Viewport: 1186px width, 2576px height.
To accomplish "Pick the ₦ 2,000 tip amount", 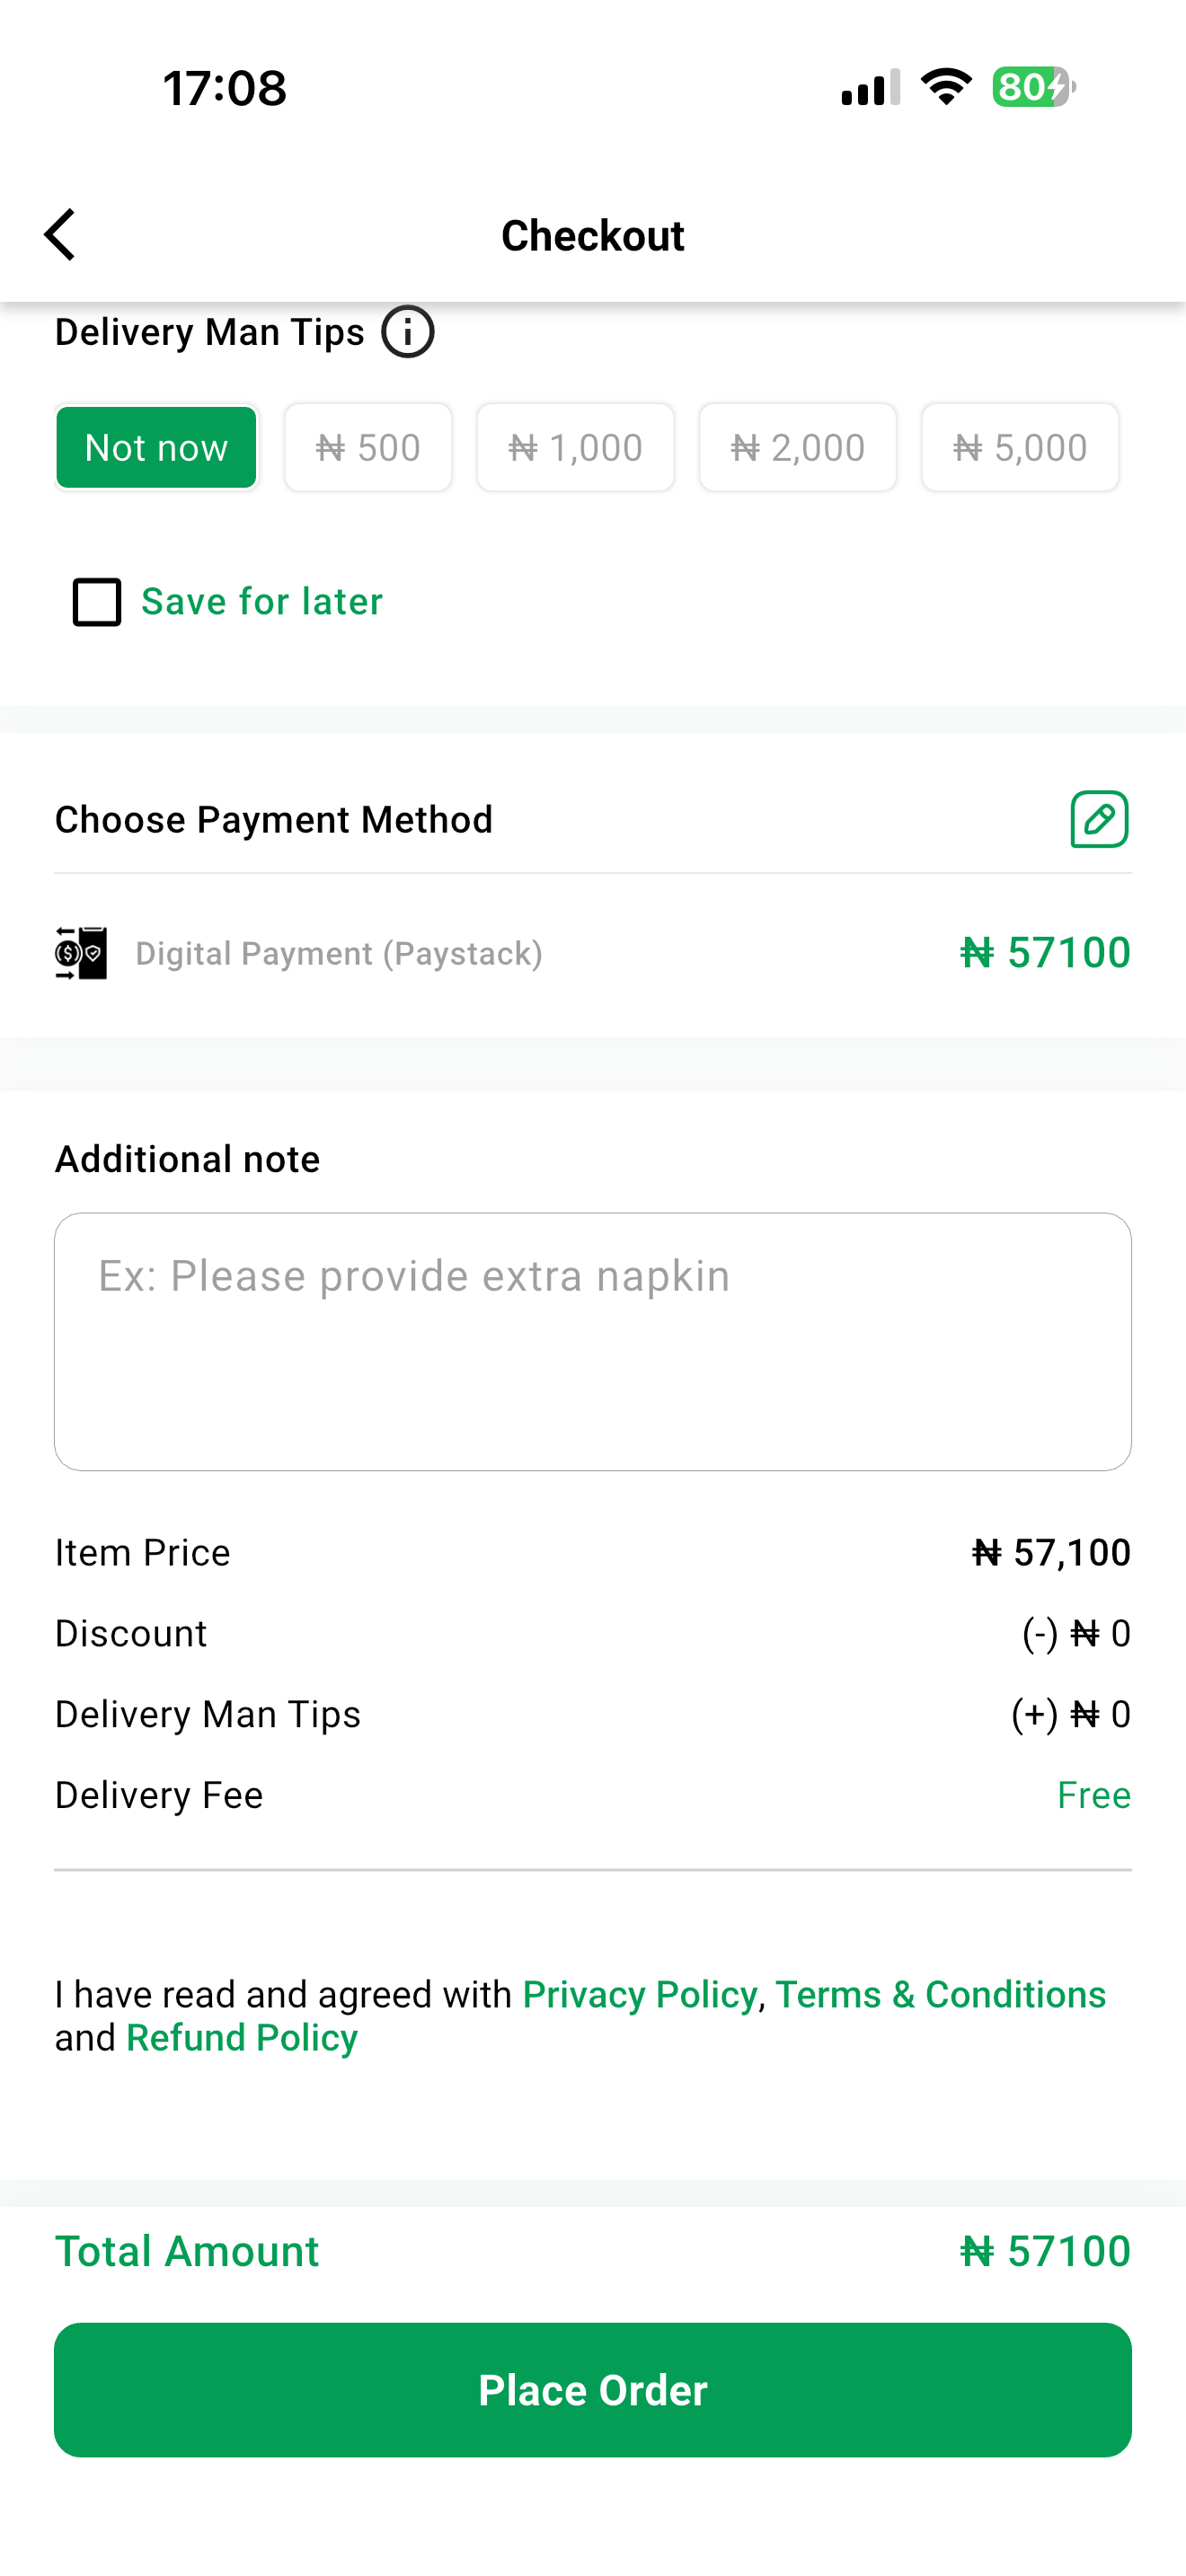I will click(x=798, y=447).
